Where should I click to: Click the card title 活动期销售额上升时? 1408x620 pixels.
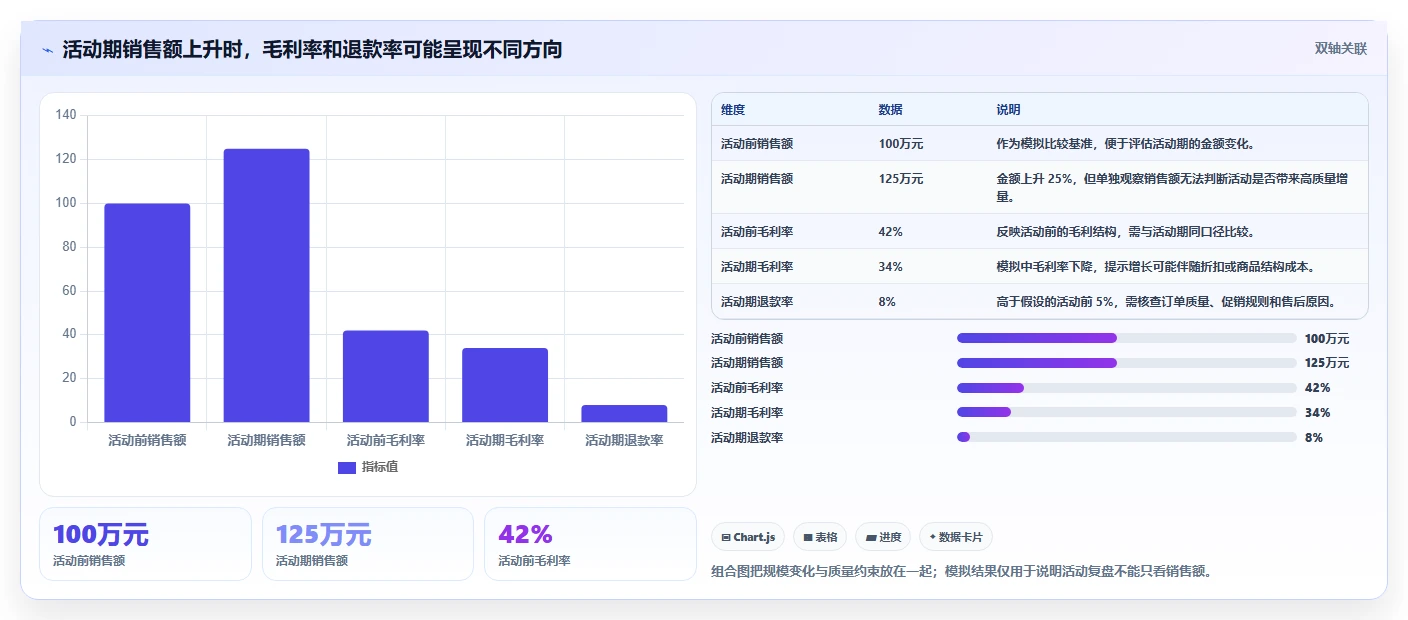(x=312, y=50)
